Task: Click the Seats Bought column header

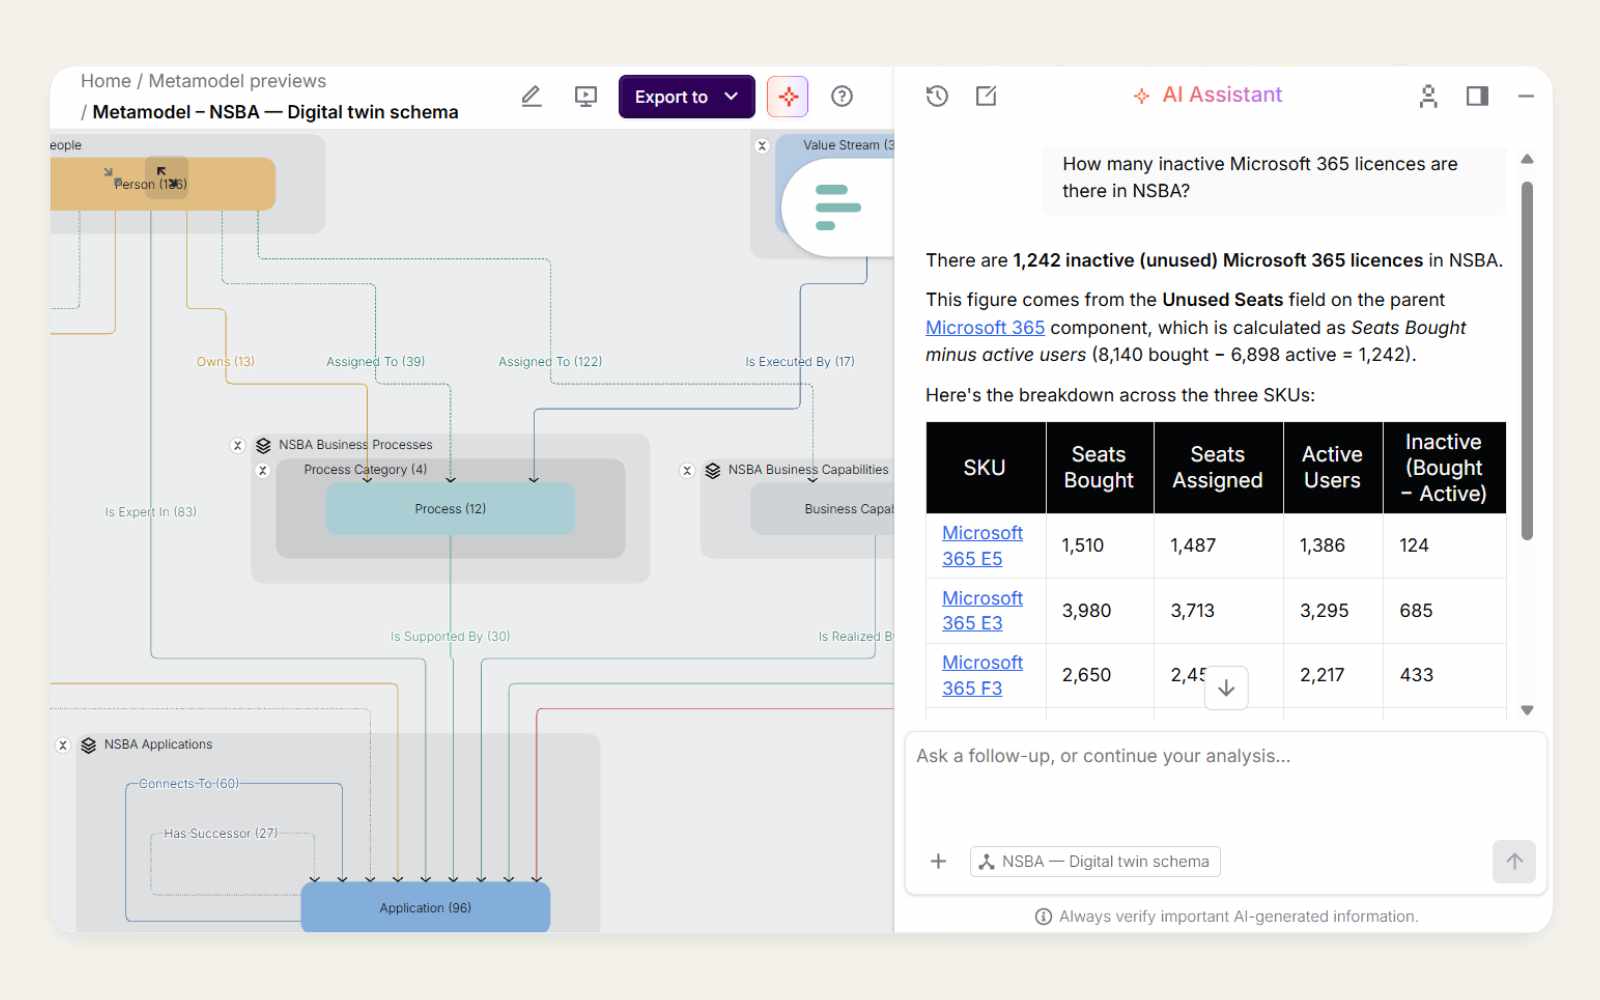Action: (1099, 468)
